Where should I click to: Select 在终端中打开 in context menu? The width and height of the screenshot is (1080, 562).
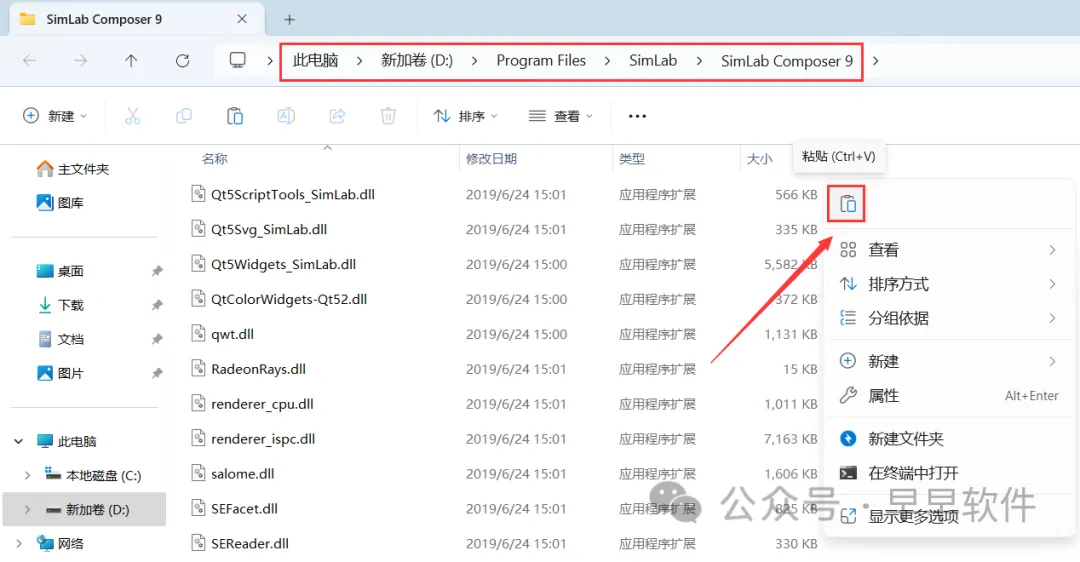(x=950, y=472)
